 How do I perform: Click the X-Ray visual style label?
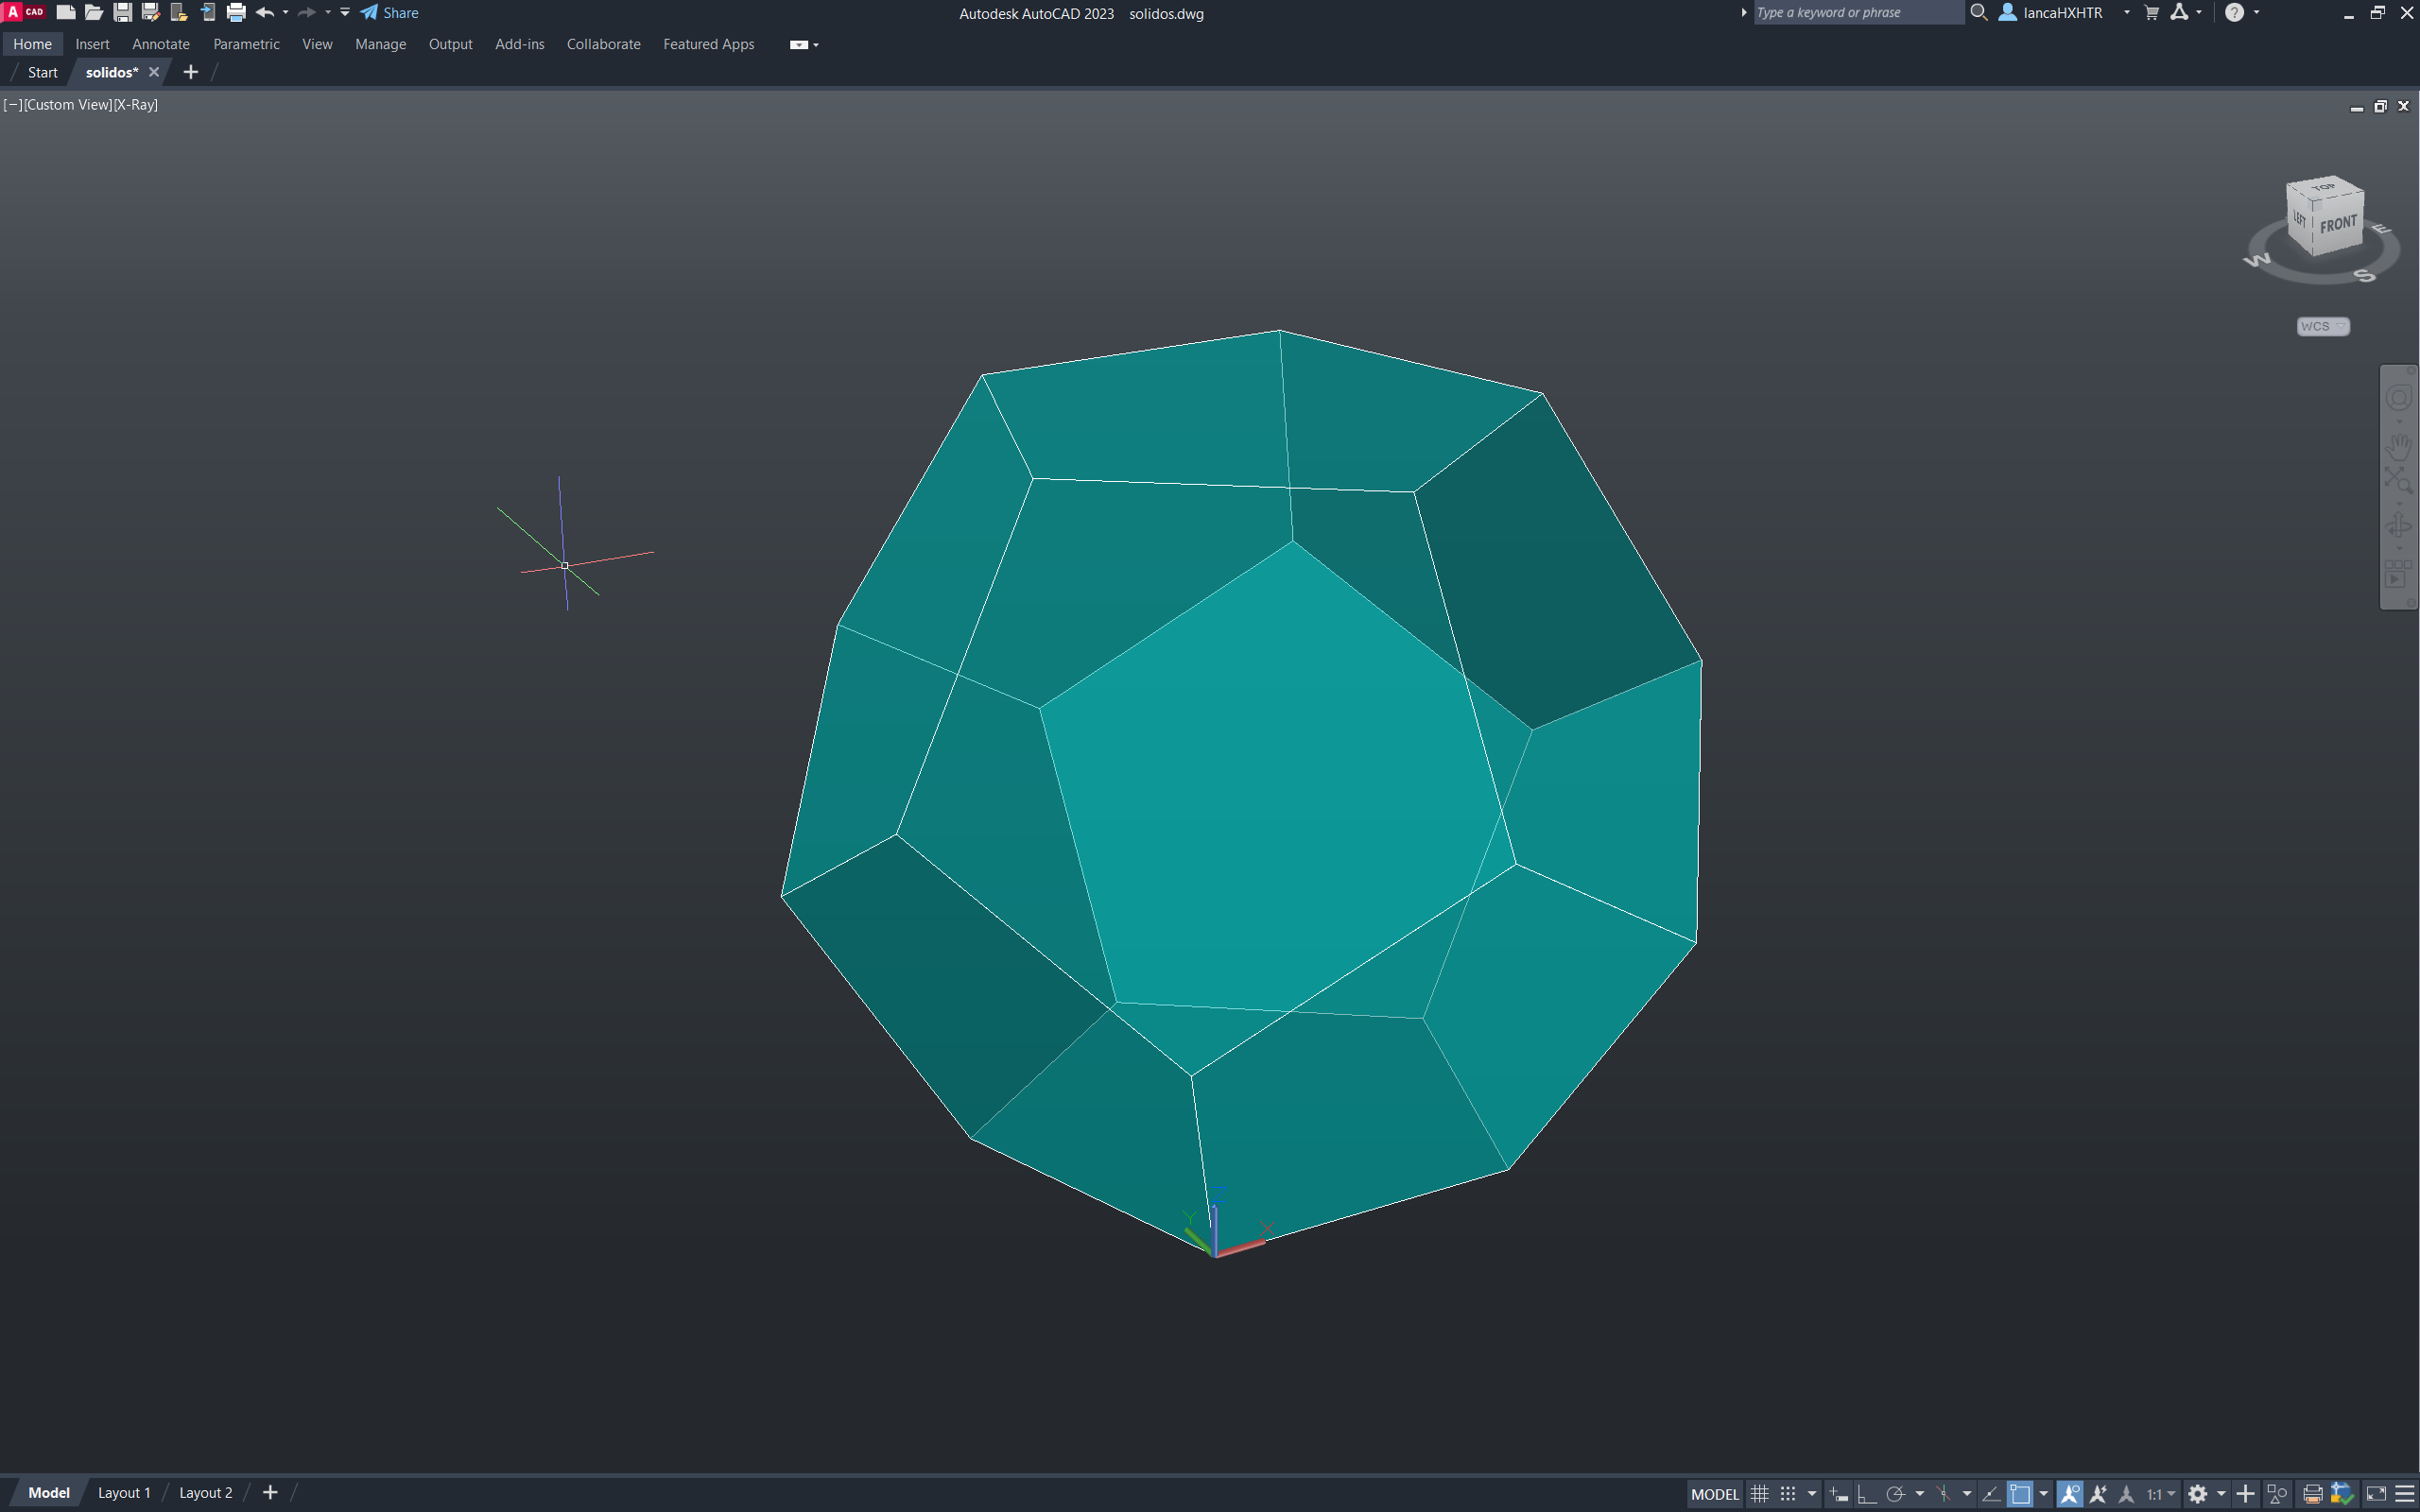(x=136, y=104)
